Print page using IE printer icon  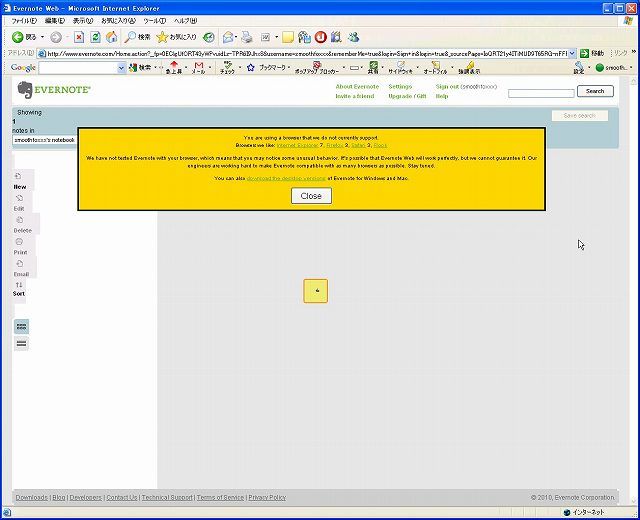pyautogui.click(x=247, y=37)
